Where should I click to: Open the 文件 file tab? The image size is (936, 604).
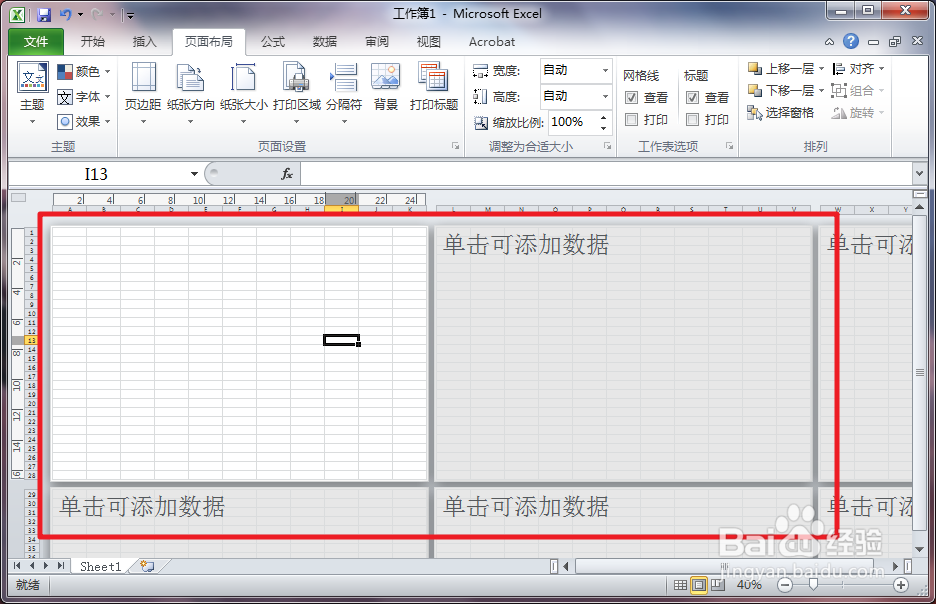pyautogui.click(x=36, y=42)
